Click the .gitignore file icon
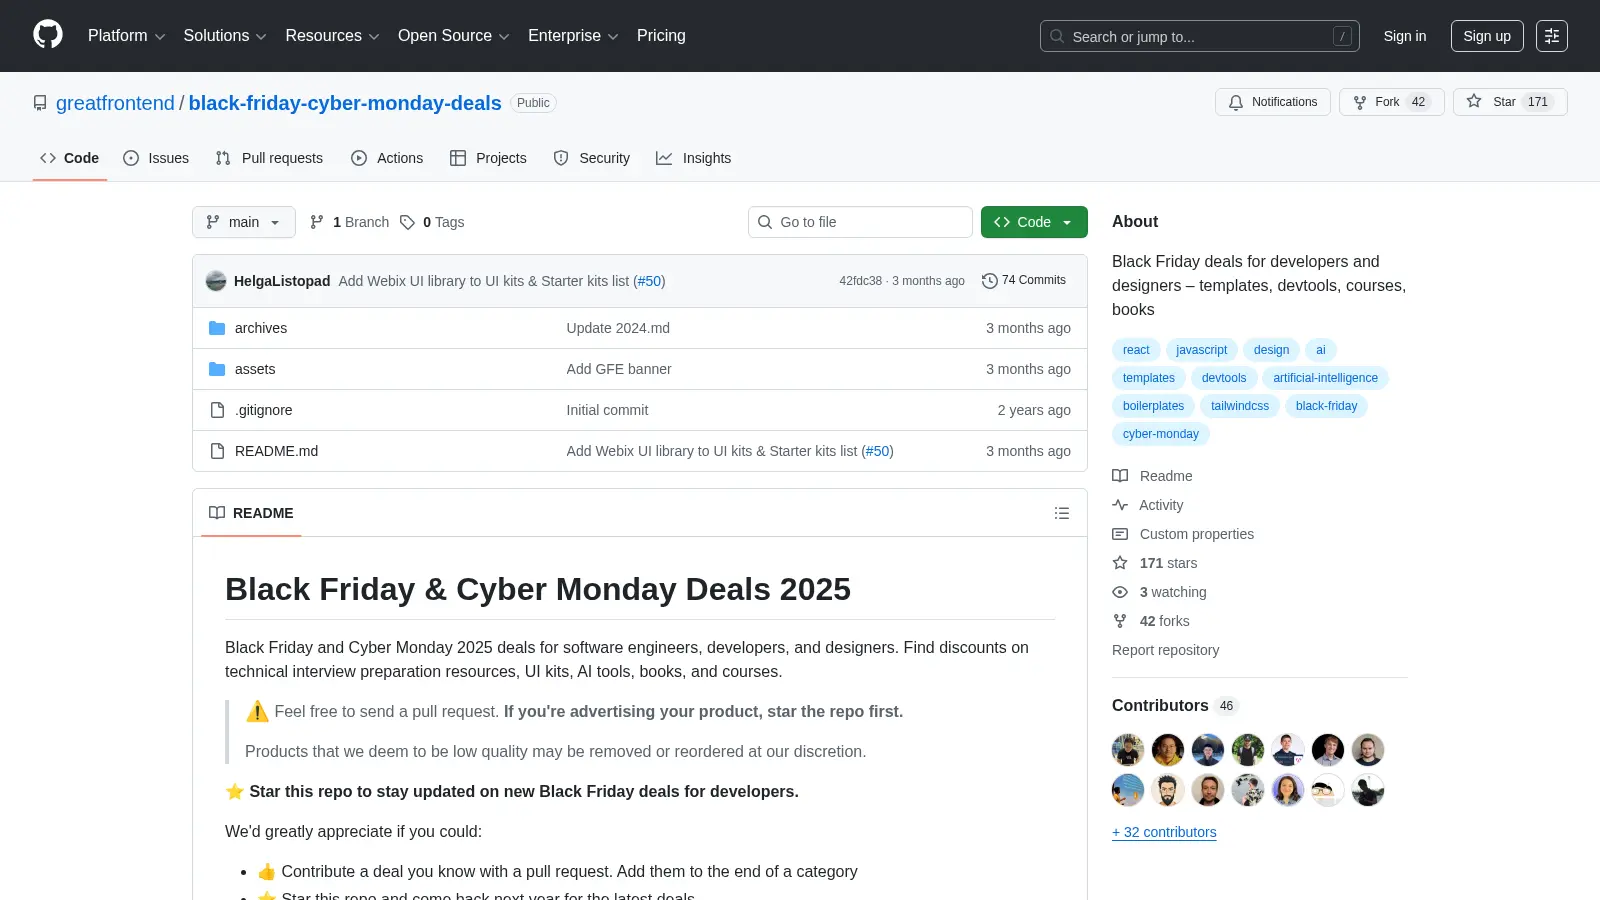The height and width of the screenshot is (900, 1600). click(x=217, y=410)
